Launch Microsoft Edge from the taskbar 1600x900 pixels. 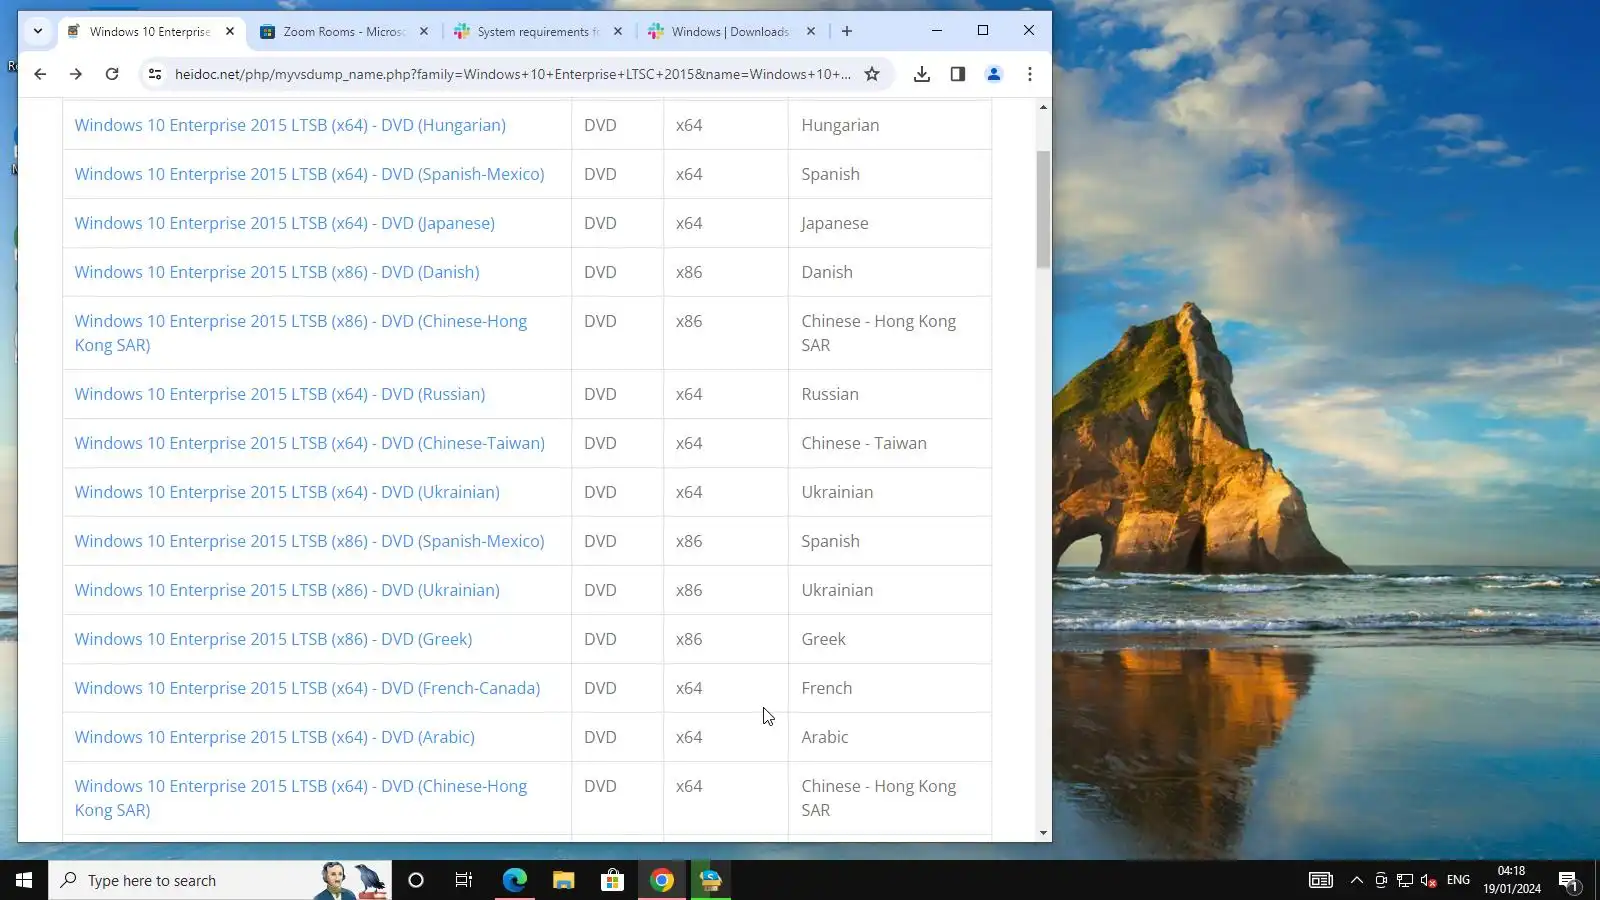(514, 880)
